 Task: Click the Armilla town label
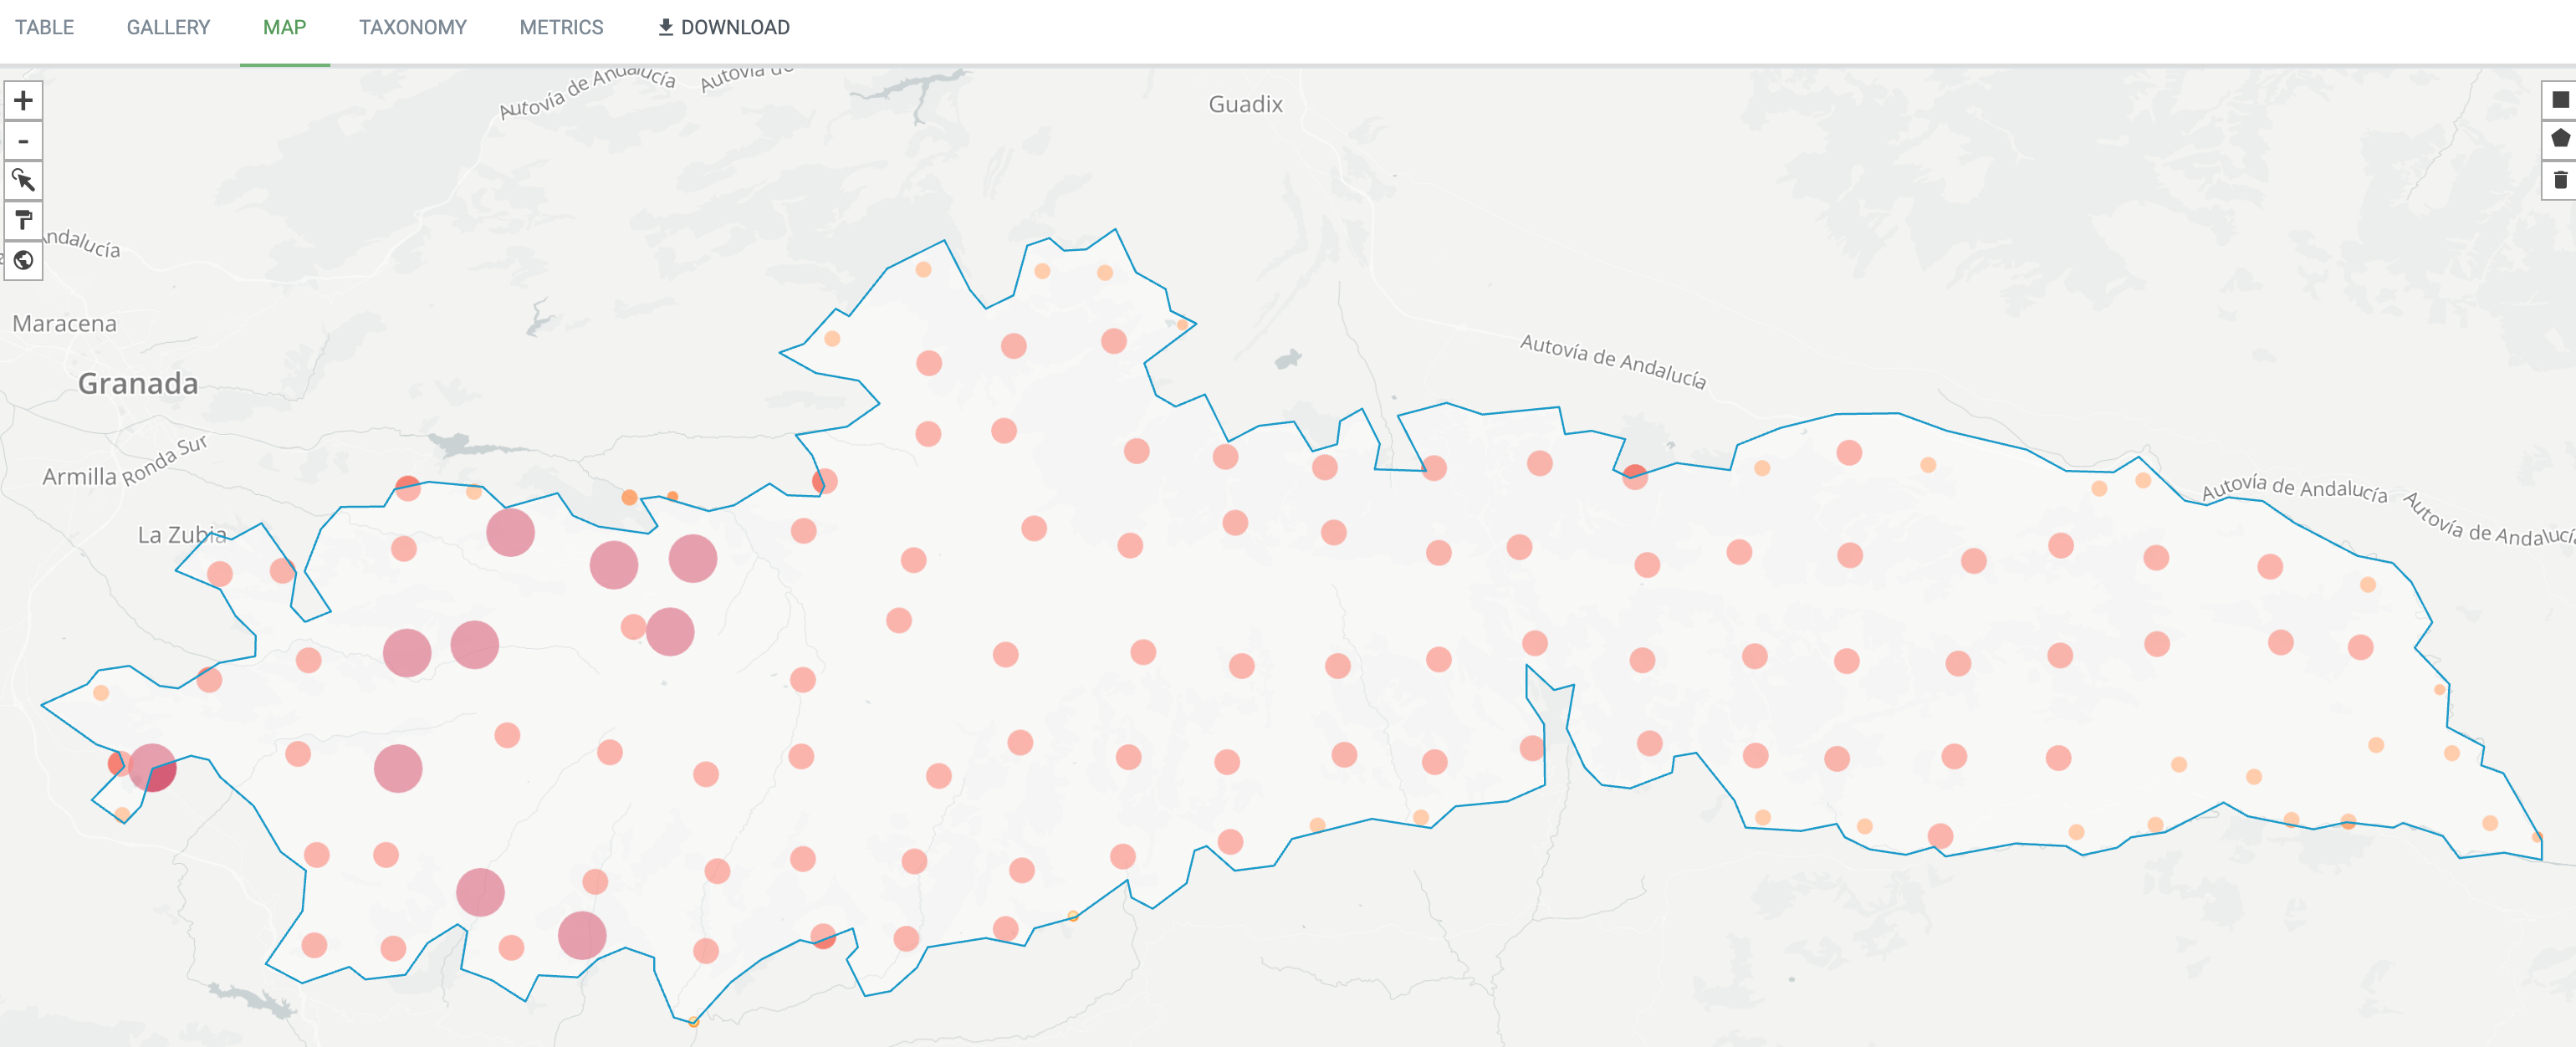coord(79,477)
